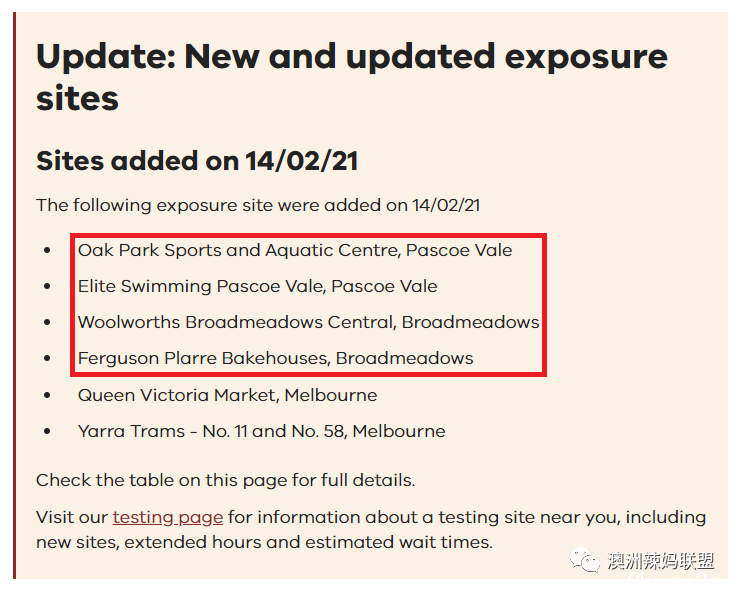Select Elite Swimming Pascoe Vale entry

(257, 286)
